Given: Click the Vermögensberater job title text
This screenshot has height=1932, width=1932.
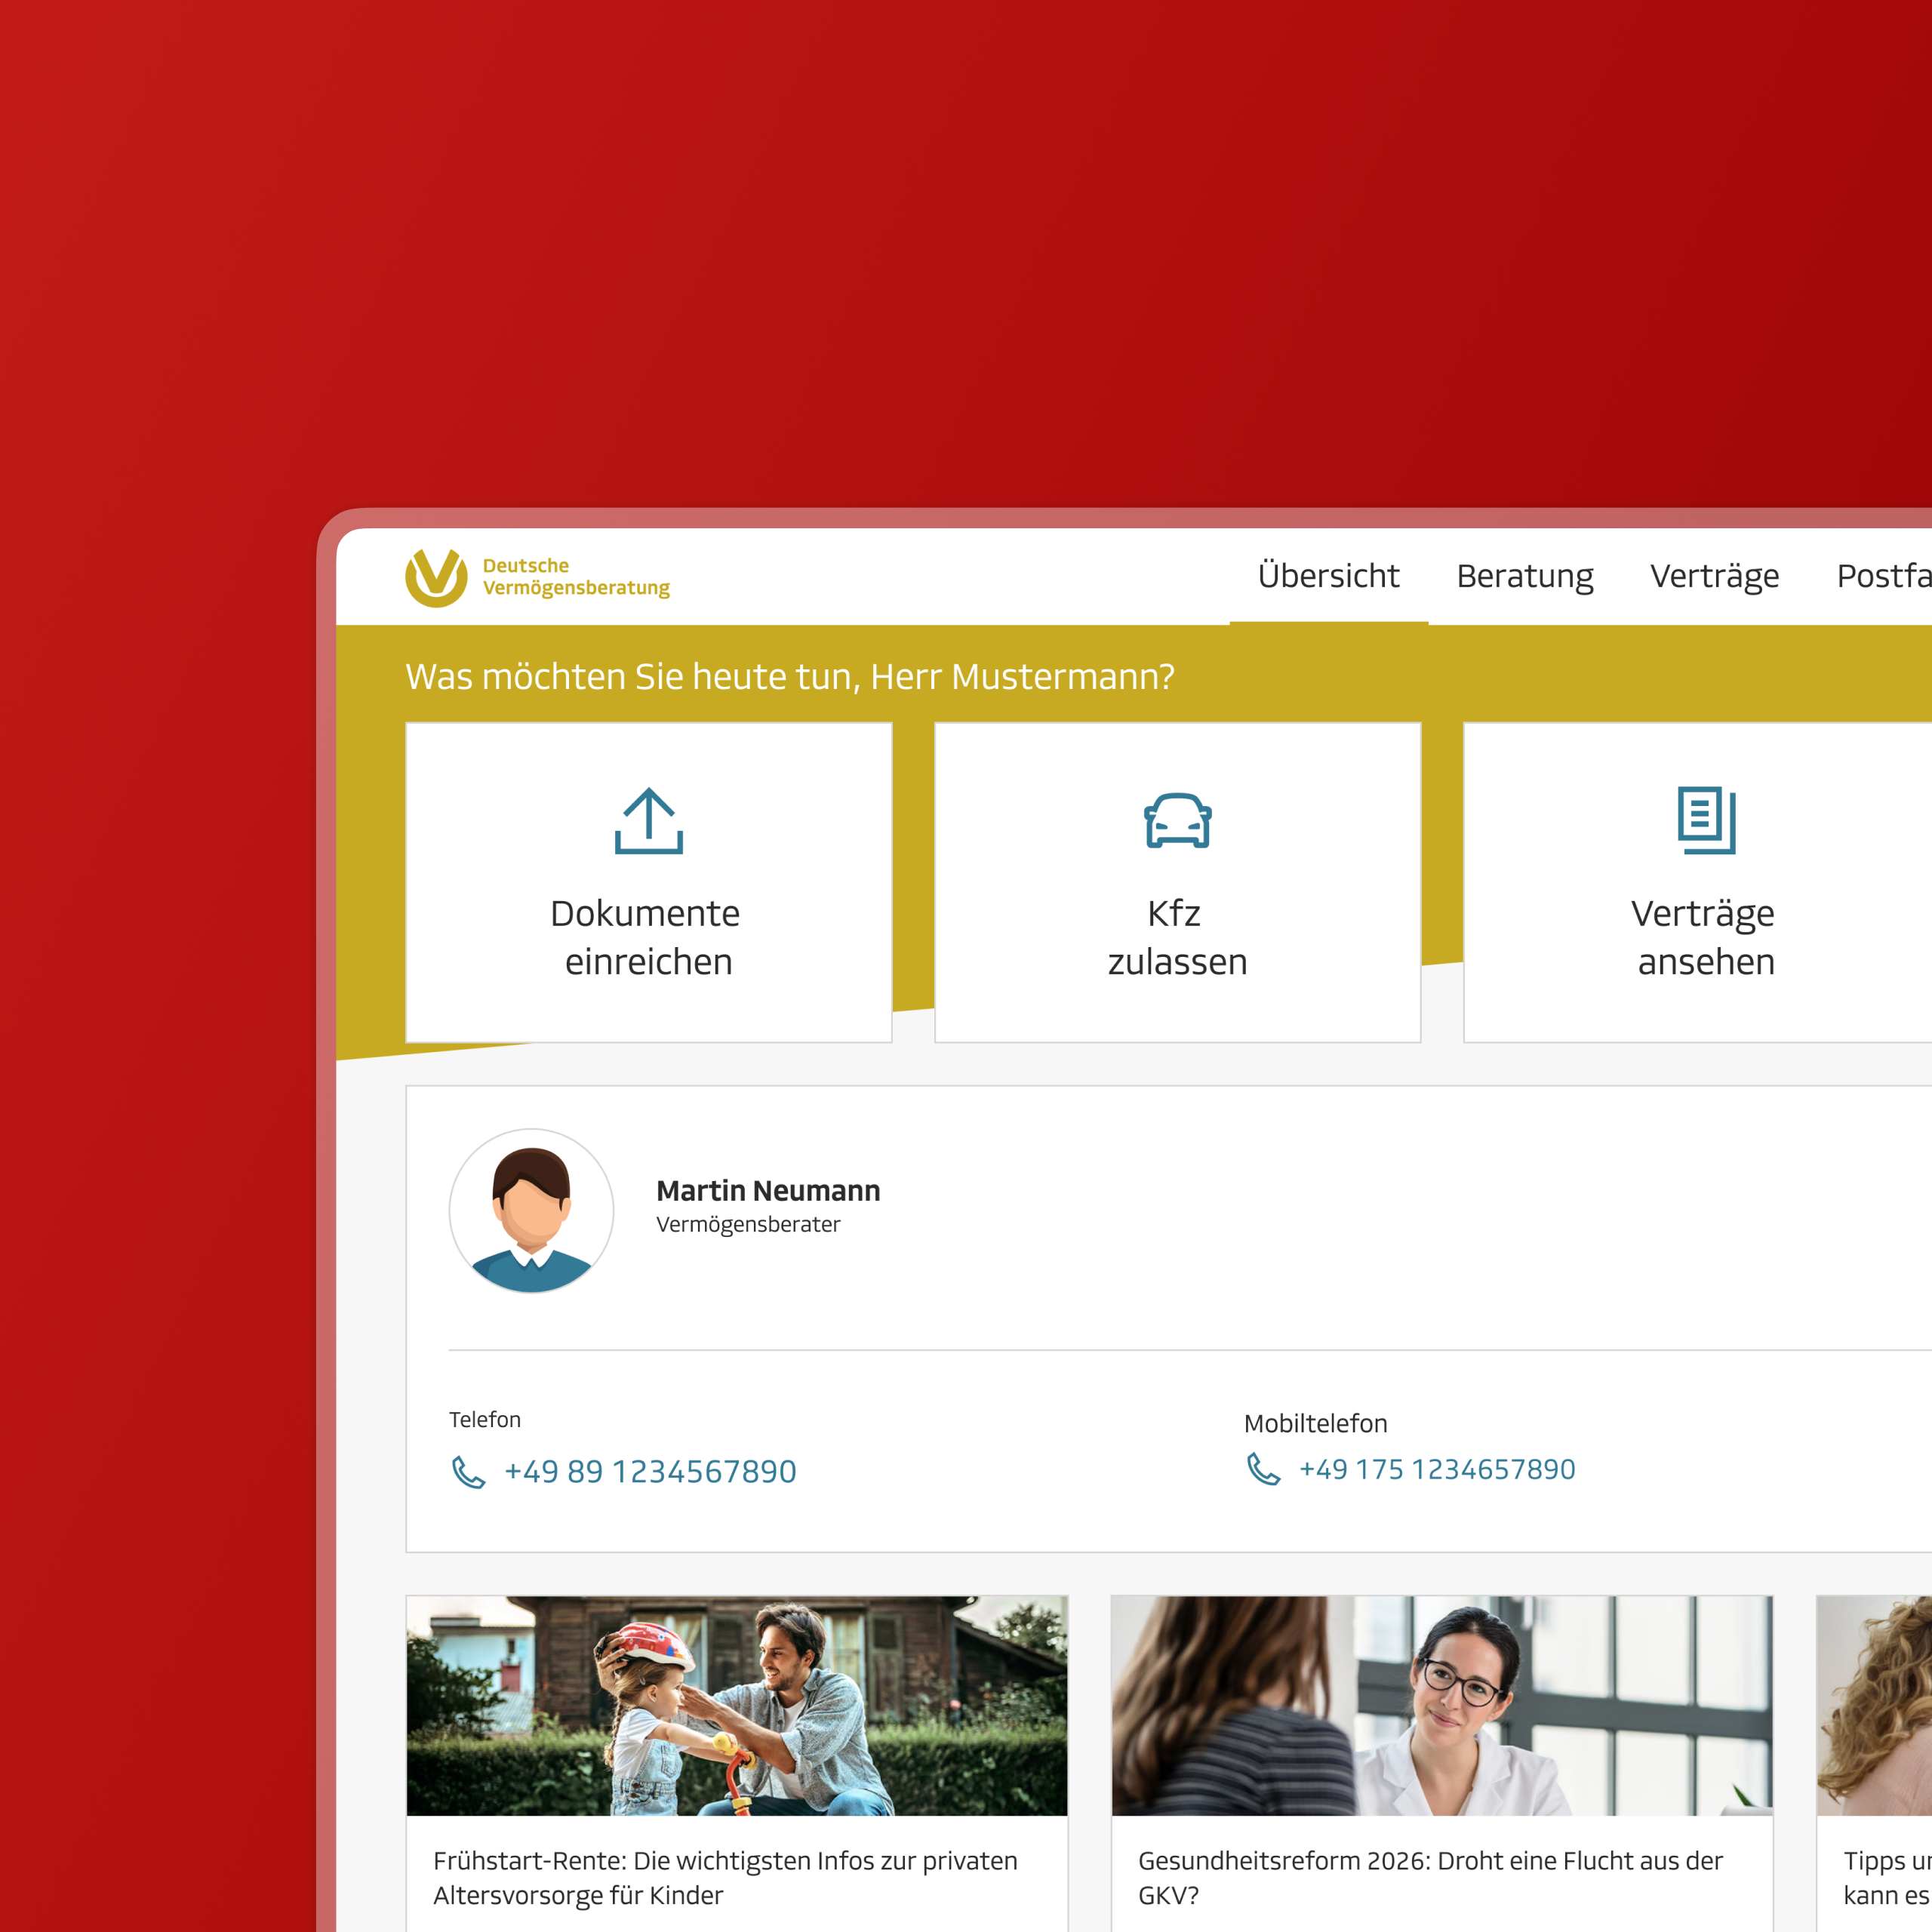Looking at the screenshot, I should pos(748,1225).
